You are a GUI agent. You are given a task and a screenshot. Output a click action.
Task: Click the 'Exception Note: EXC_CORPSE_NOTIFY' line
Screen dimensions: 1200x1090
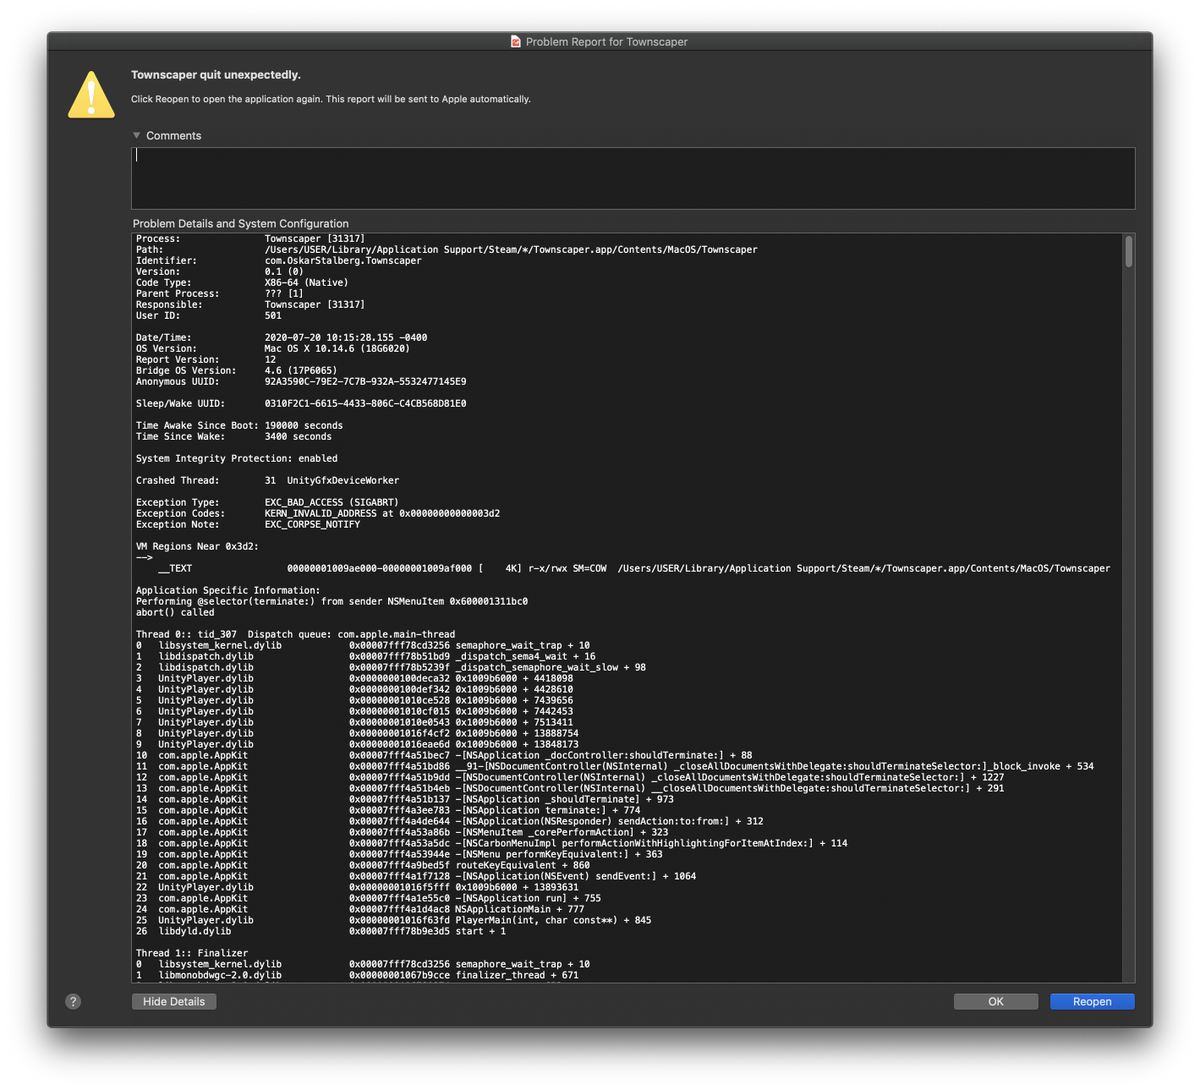pos(248,525)
